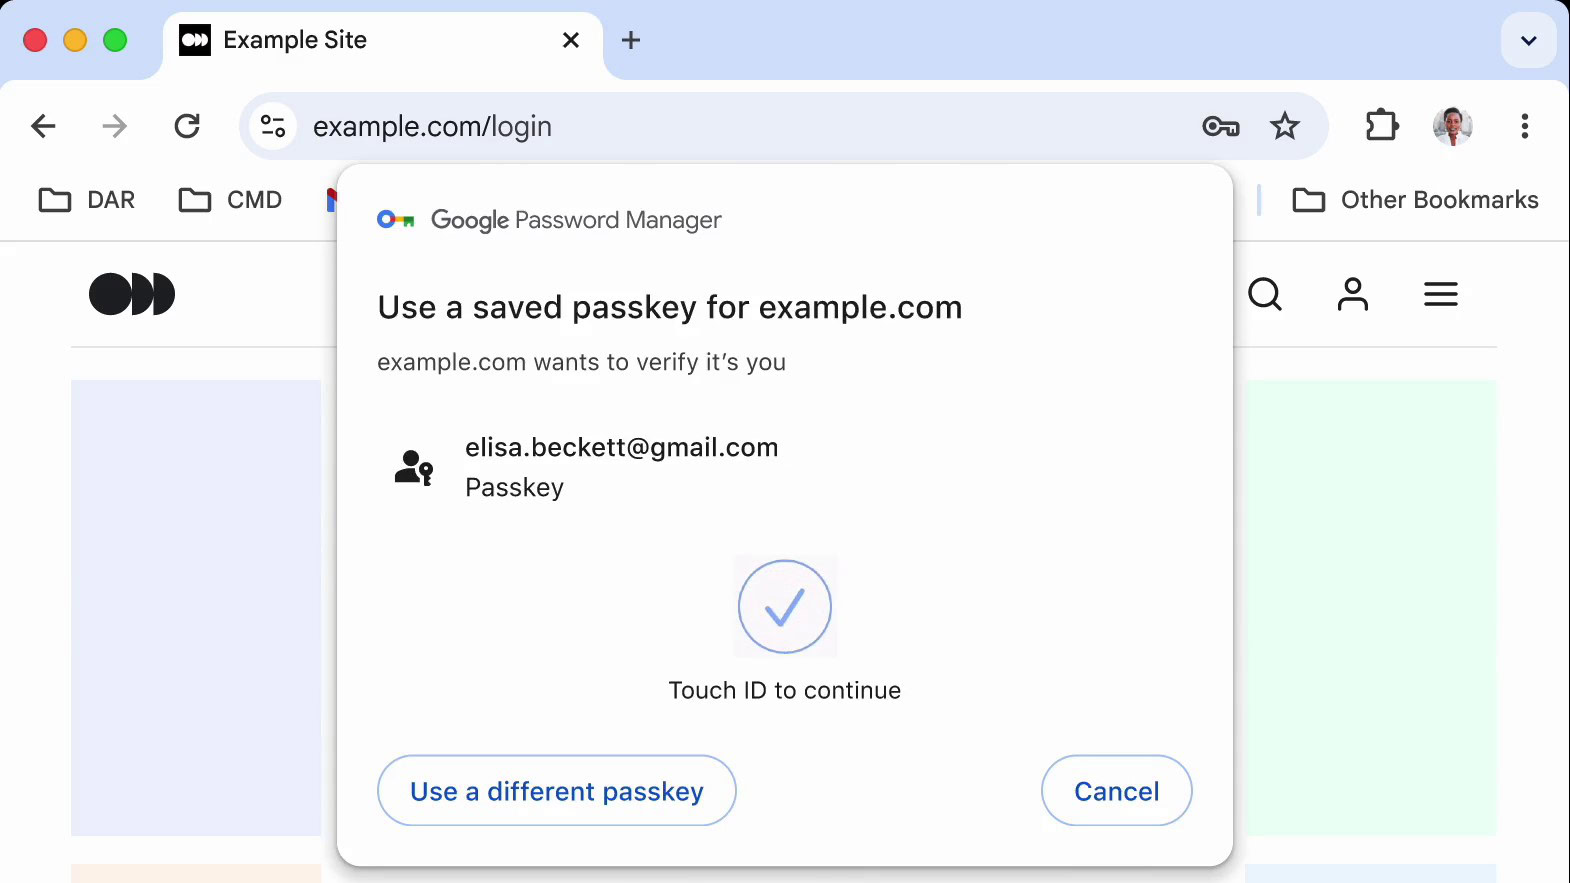Open the CMD bookmarks folder
The width and height of the screenshot is (1570, 883).
click(230, 200)
